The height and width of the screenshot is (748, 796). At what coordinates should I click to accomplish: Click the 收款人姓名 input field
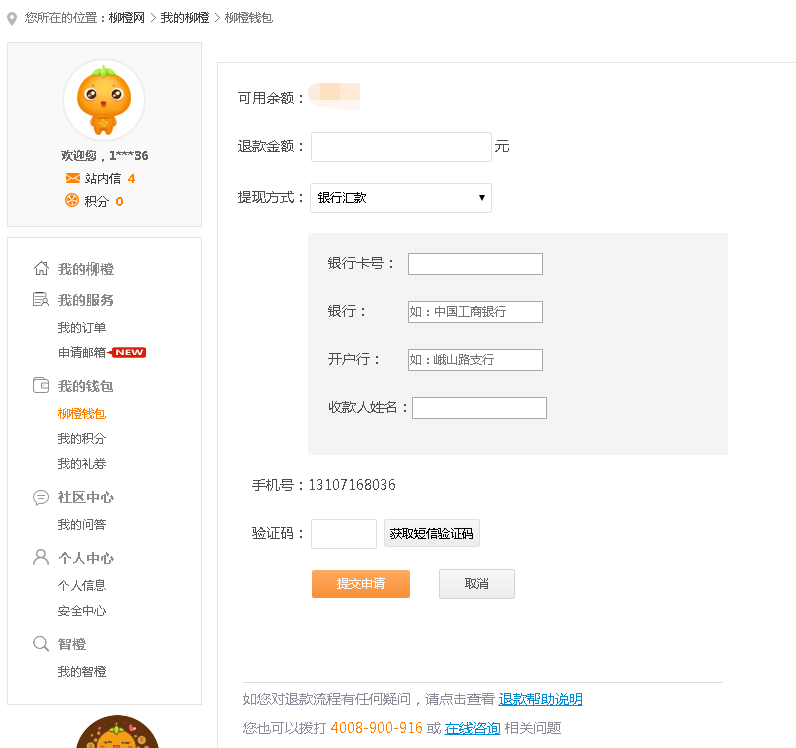coord(479,408)
